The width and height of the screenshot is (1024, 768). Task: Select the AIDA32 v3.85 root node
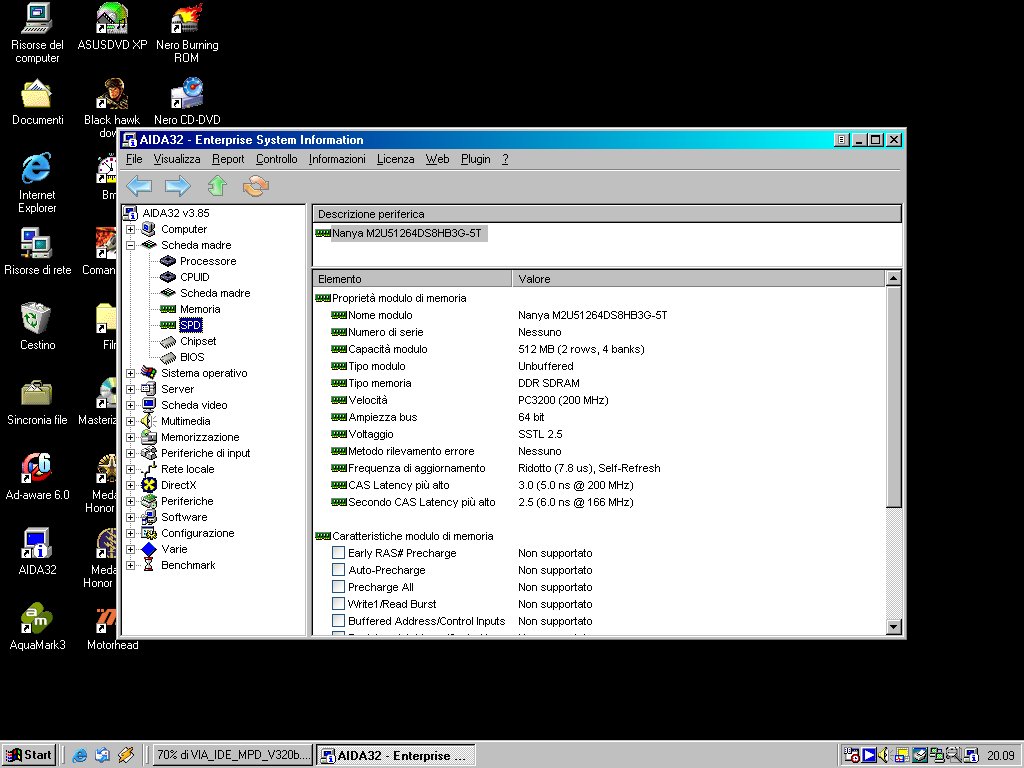click(176, 213)
